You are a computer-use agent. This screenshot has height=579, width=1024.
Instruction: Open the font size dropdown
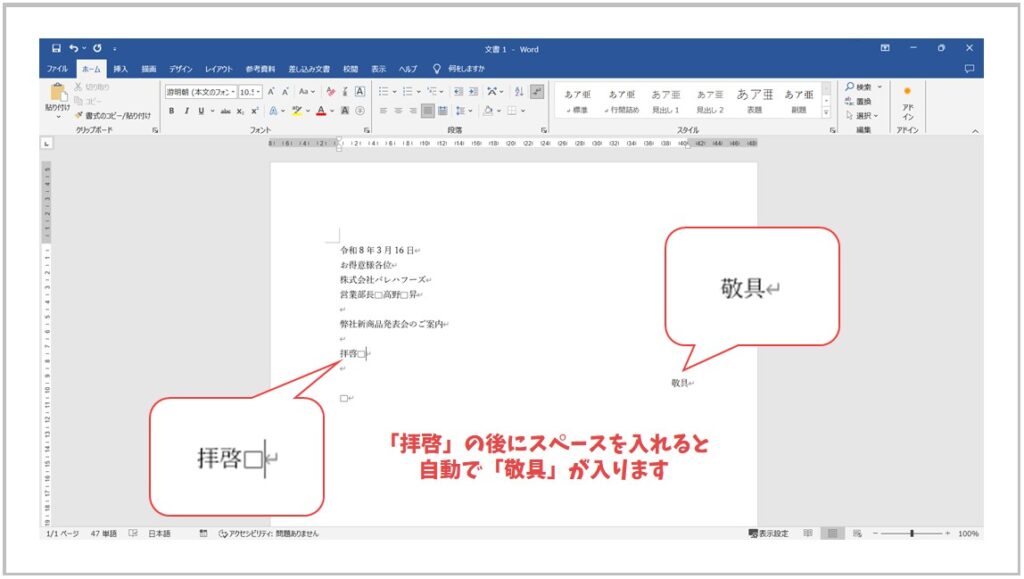click(259, 92)
